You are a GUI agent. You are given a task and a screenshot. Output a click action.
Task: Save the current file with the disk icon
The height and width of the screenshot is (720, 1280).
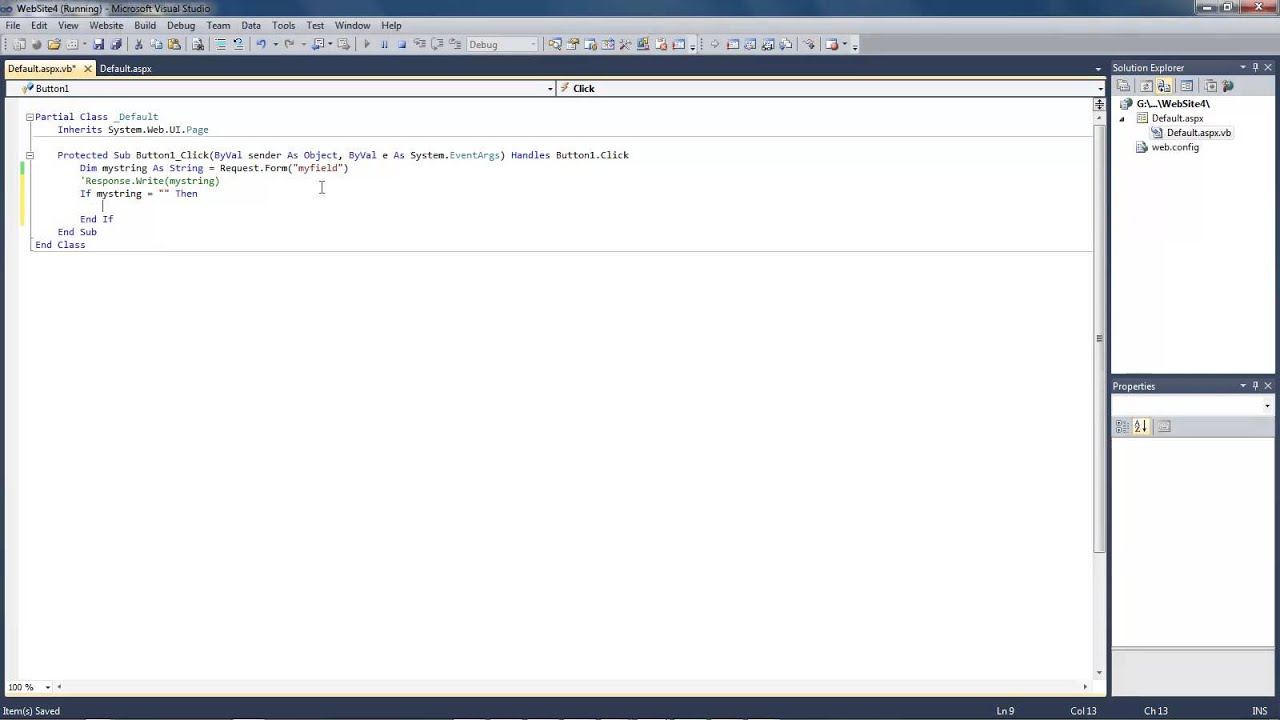pyautogui.click(x=98, y=44)
